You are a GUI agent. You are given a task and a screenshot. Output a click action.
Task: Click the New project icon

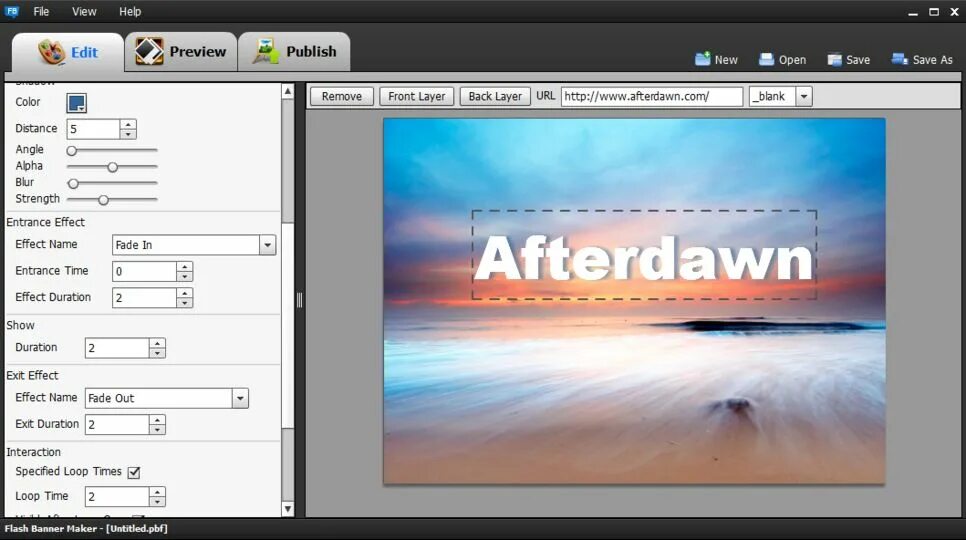pos(702,59)
